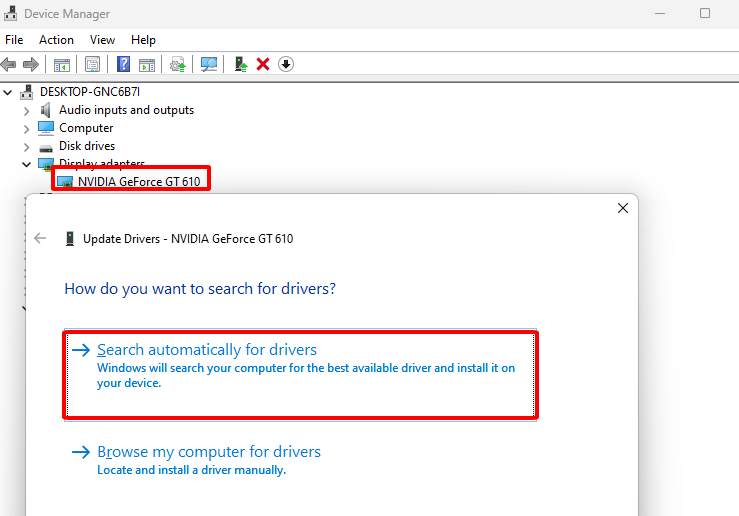Click the Device Manager title bar icon
The width and height of the screenshot is (739, 516).
[x=11, y=13]
